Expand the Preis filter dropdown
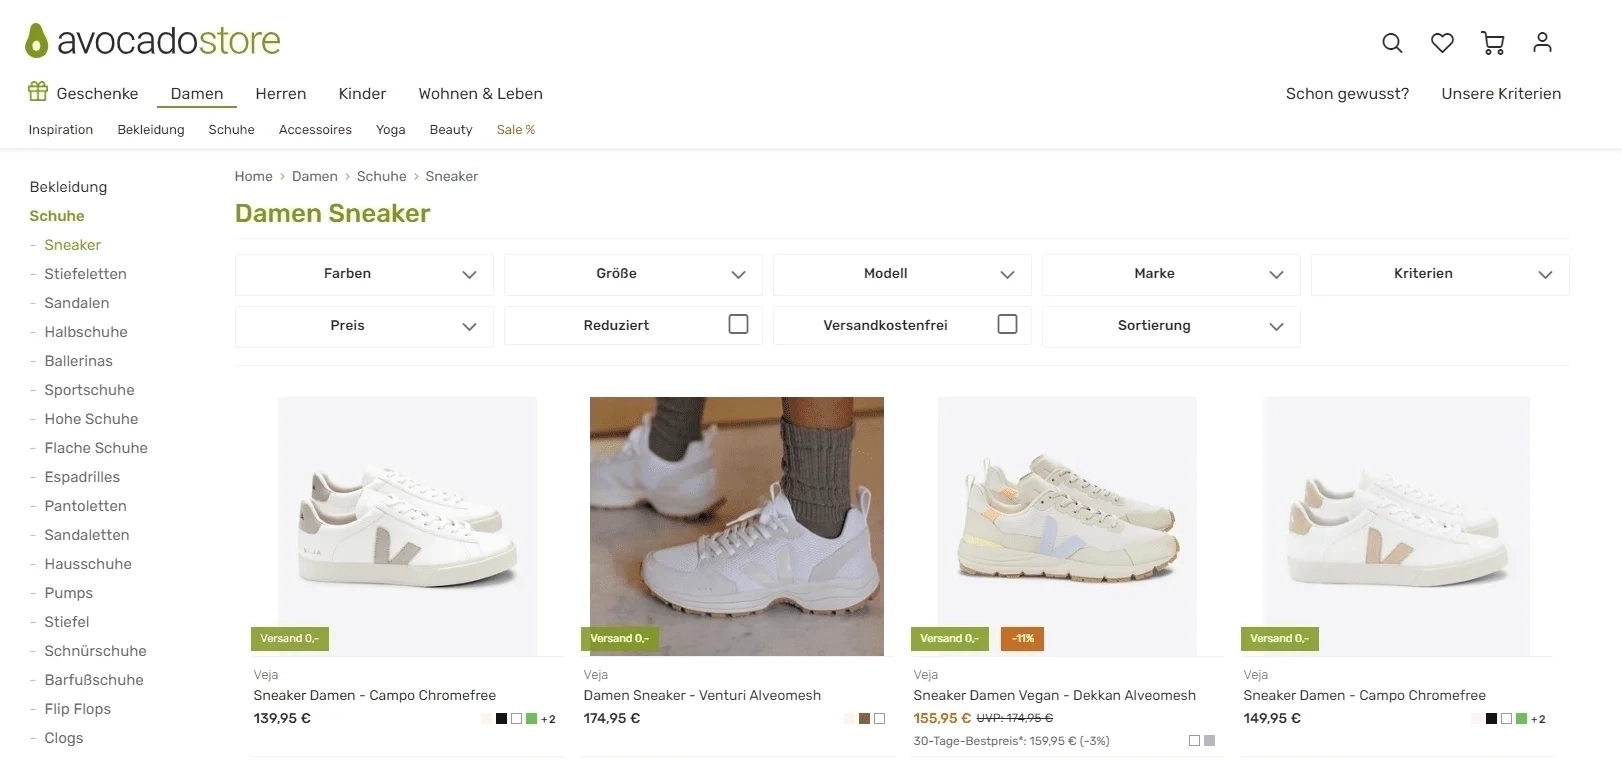1622x760 pixels. click(364, 326)
